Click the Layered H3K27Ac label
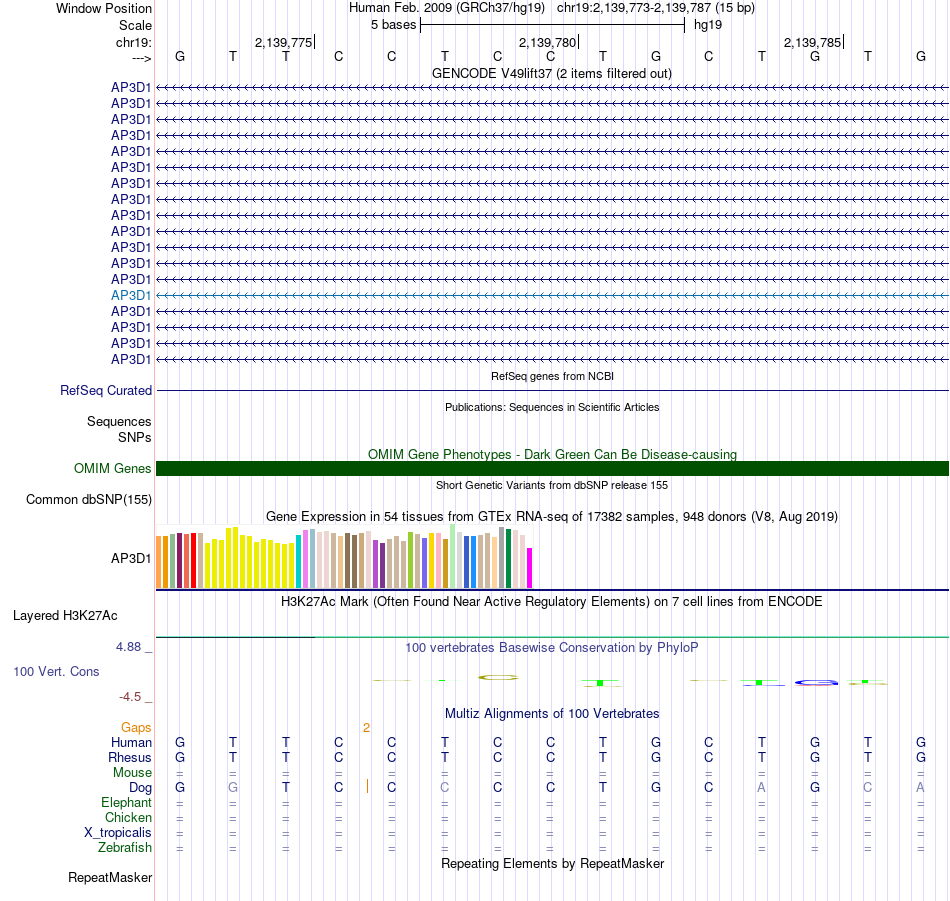This screenshot has height=901, width=950. coord(65,616)
